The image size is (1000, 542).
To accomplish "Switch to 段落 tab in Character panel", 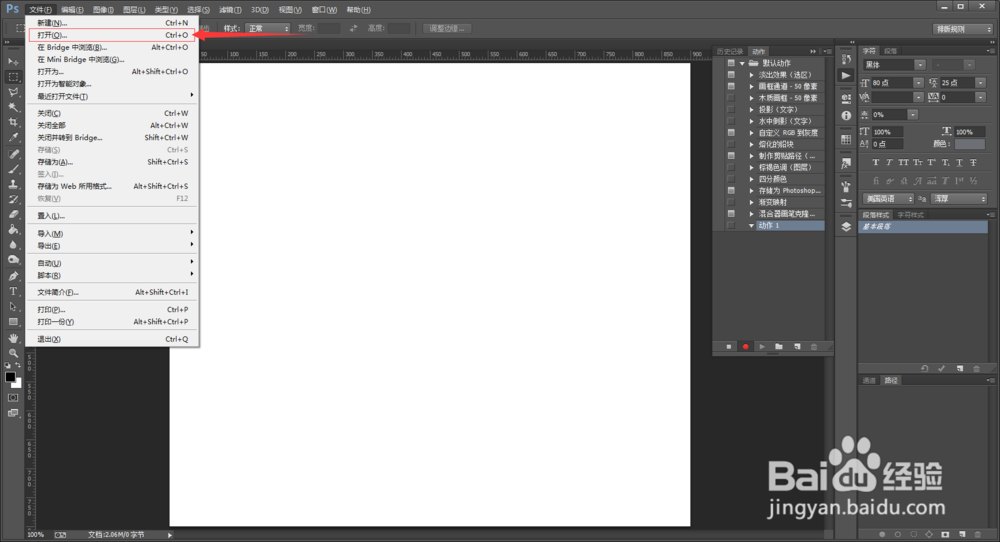I will [891, 51].
